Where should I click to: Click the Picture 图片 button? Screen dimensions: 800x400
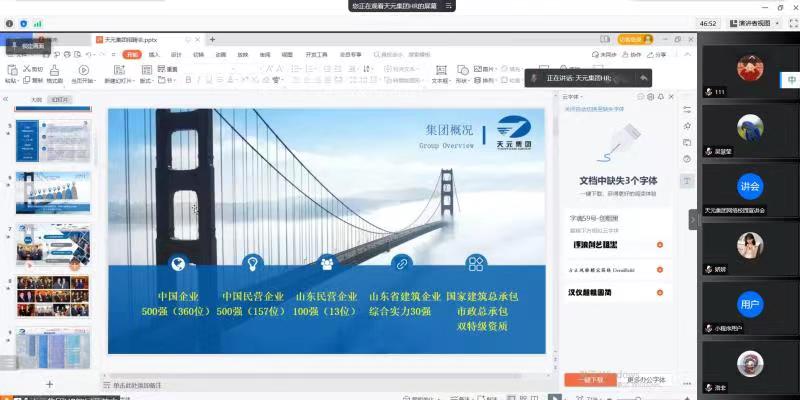[485, 69]
